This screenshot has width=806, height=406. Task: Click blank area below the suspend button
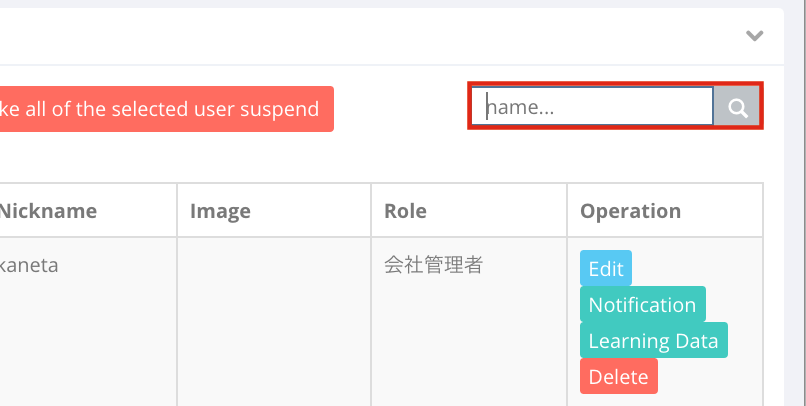pyautogui.click(x=164, y=157)
